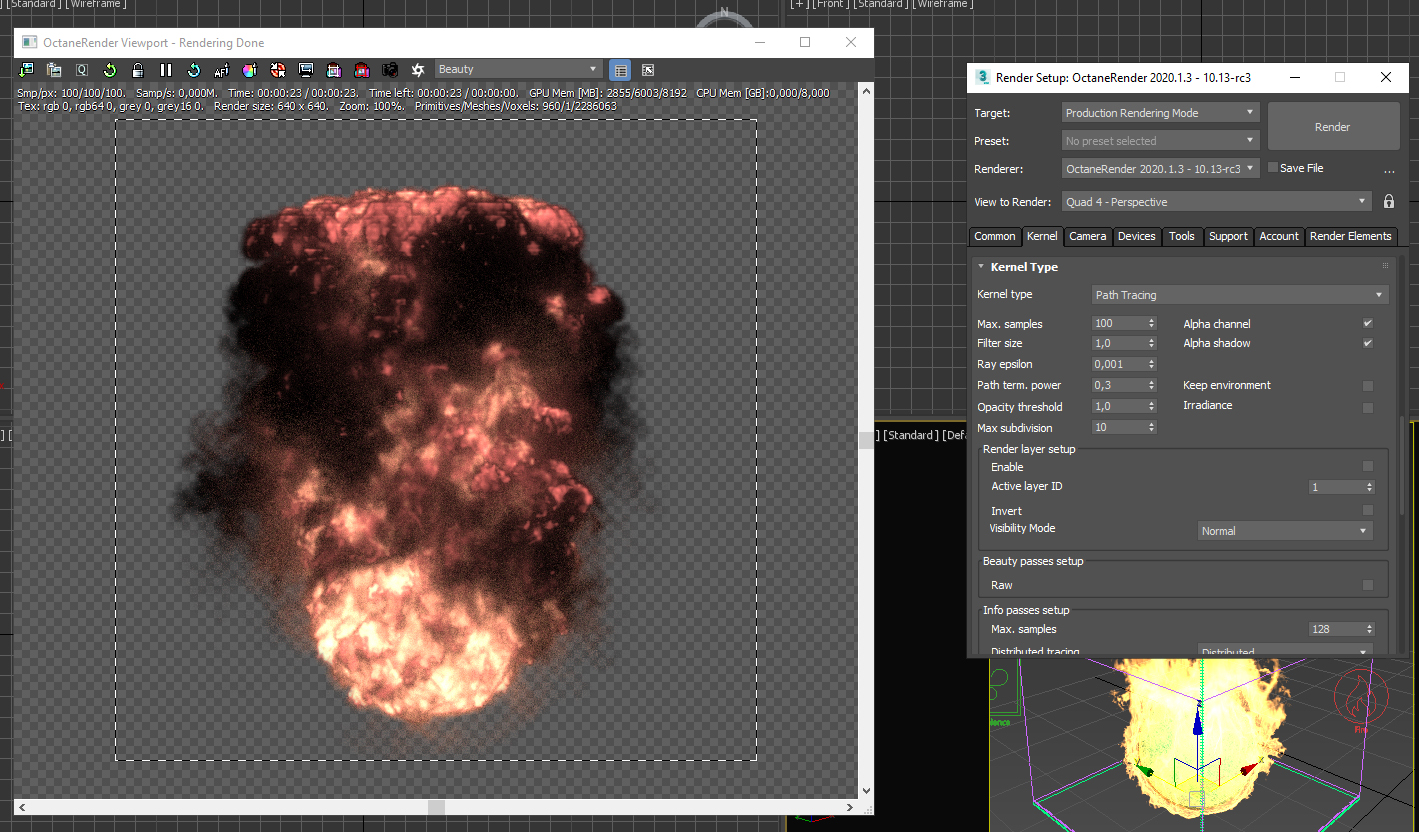Tick the Save File checkbox
This screenshot has height=832, width=1419.
pos(1273,168)
